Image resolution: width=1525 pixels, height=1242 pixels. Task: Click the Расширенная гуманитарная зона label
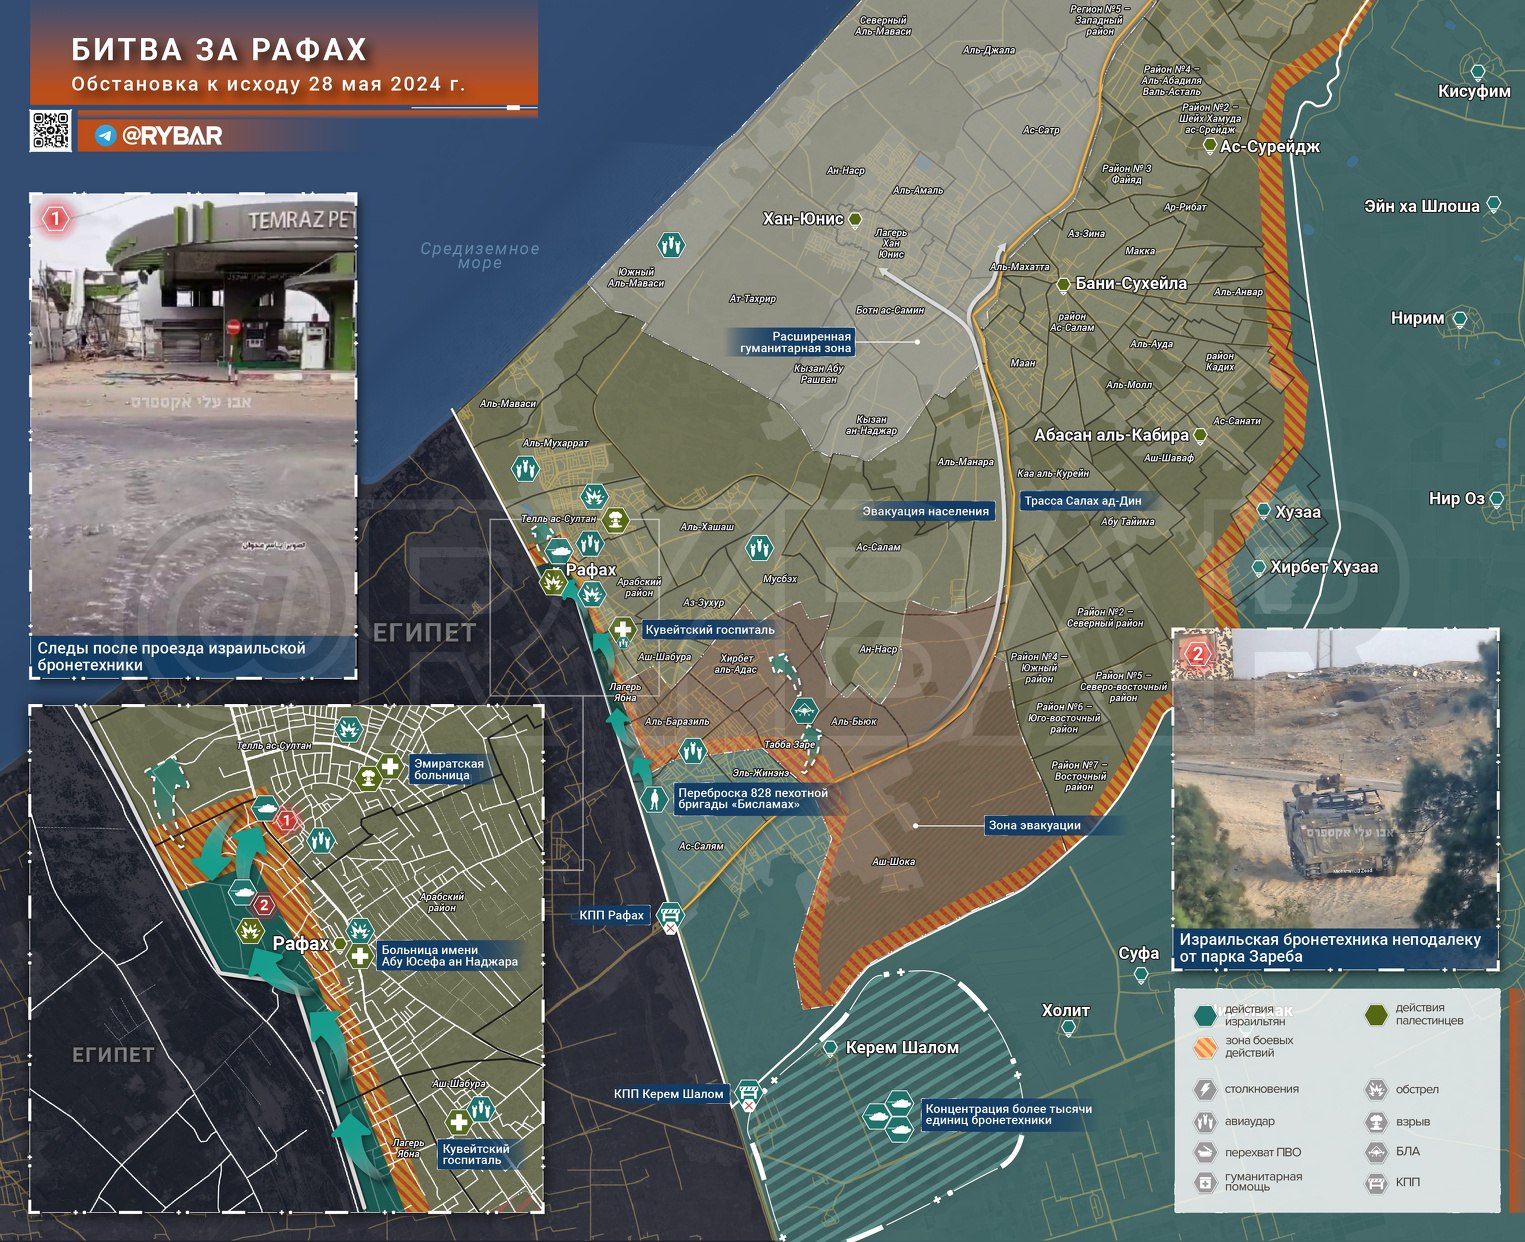click(x=795, y=342)
